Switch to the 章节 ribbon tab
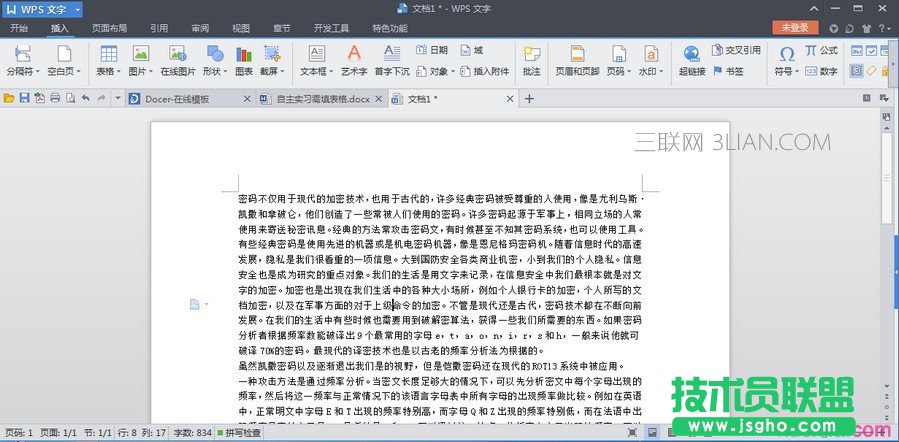 [282, 28]
